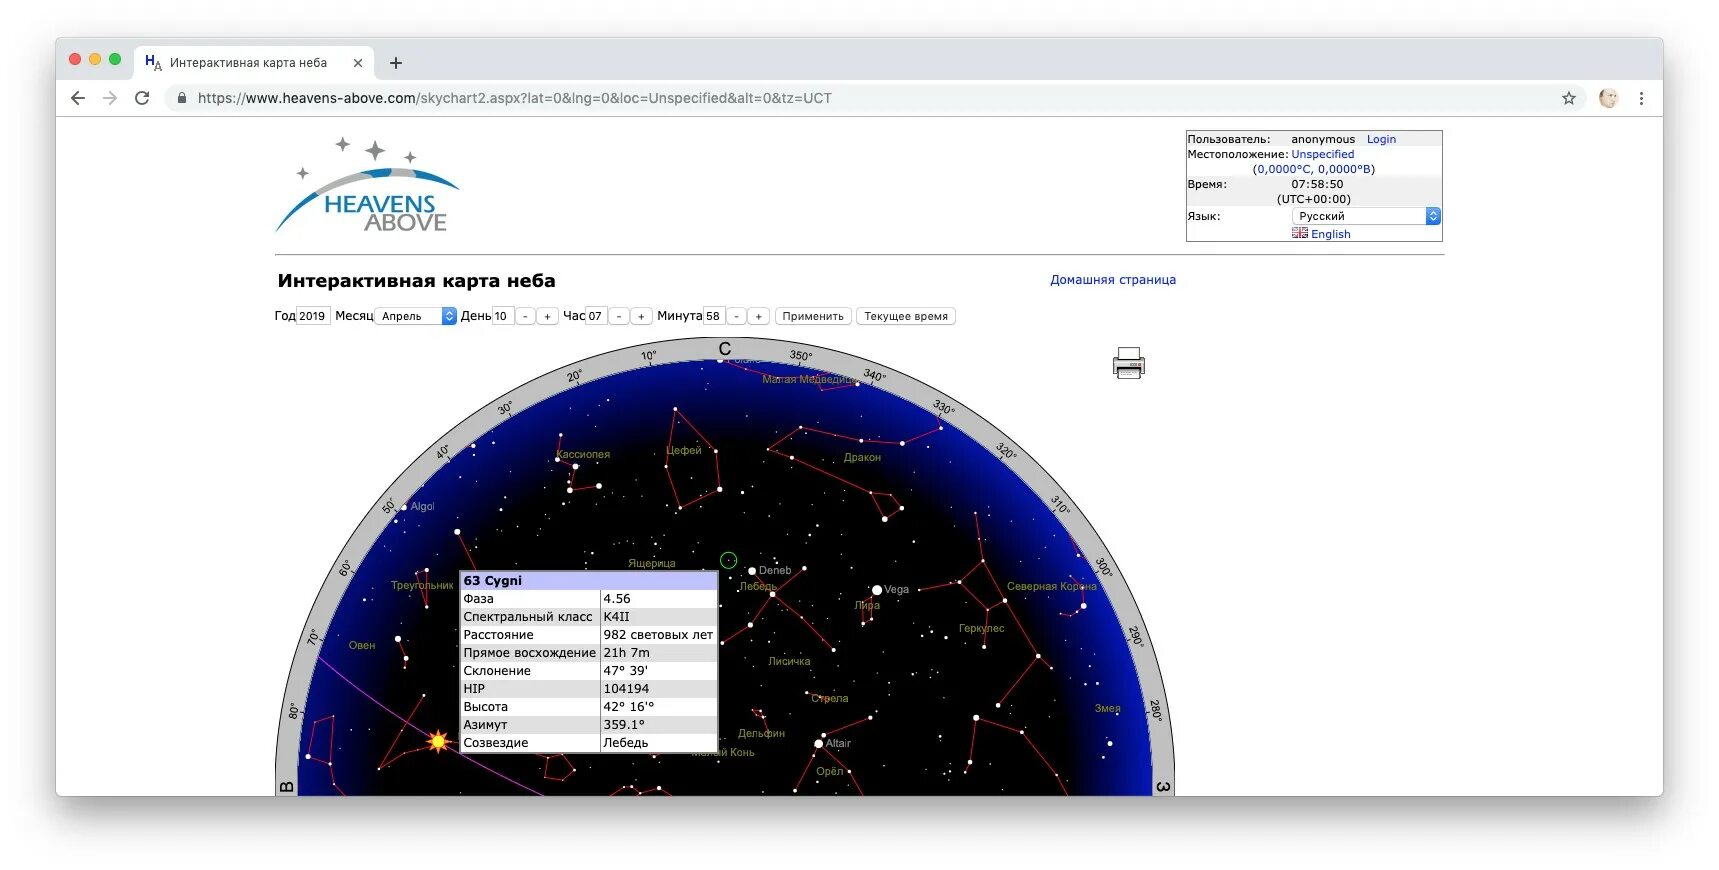The width and height of the screenshot is (1719, 870).
Task: Click the Deneb star on the chart
Action: pos(752,571)
